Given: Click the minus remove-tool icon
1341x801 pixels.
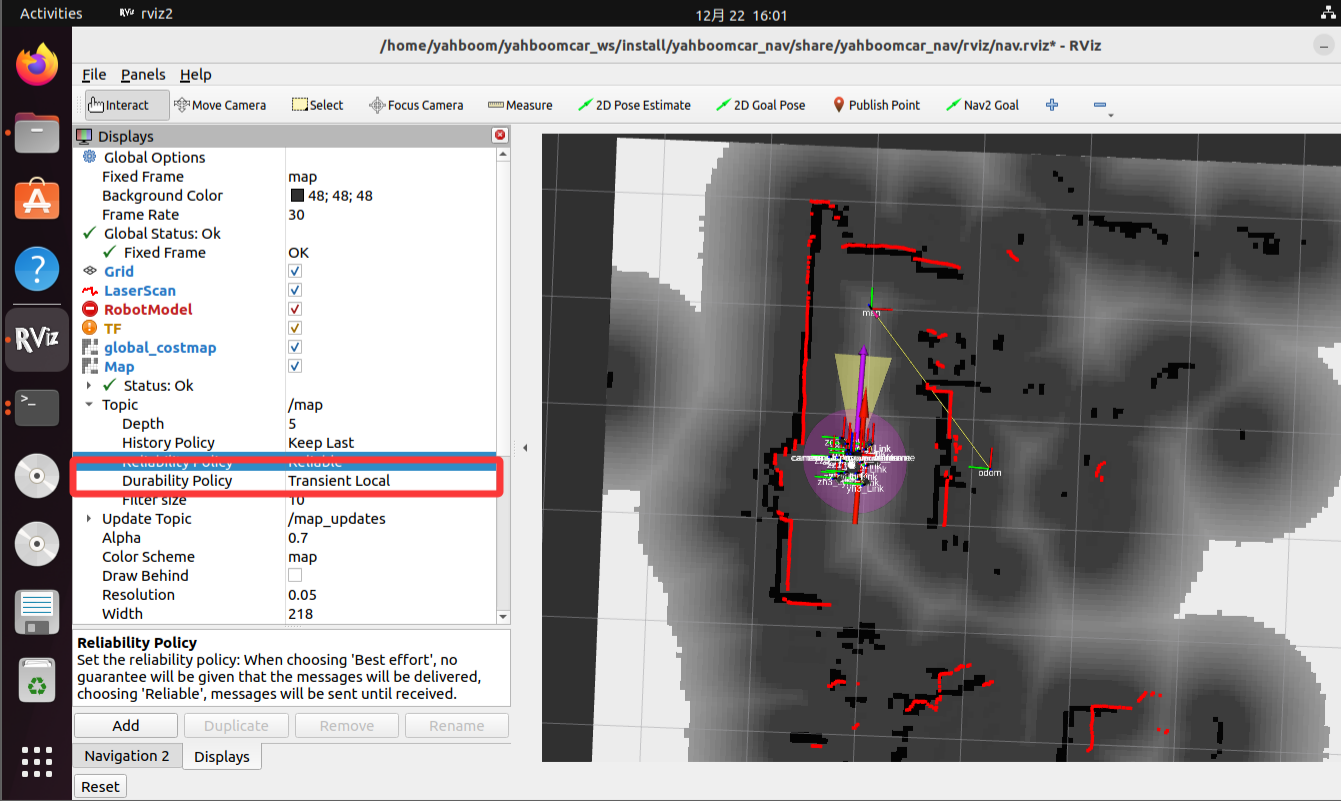Looking at the screenshot, I should [1100, 105].
